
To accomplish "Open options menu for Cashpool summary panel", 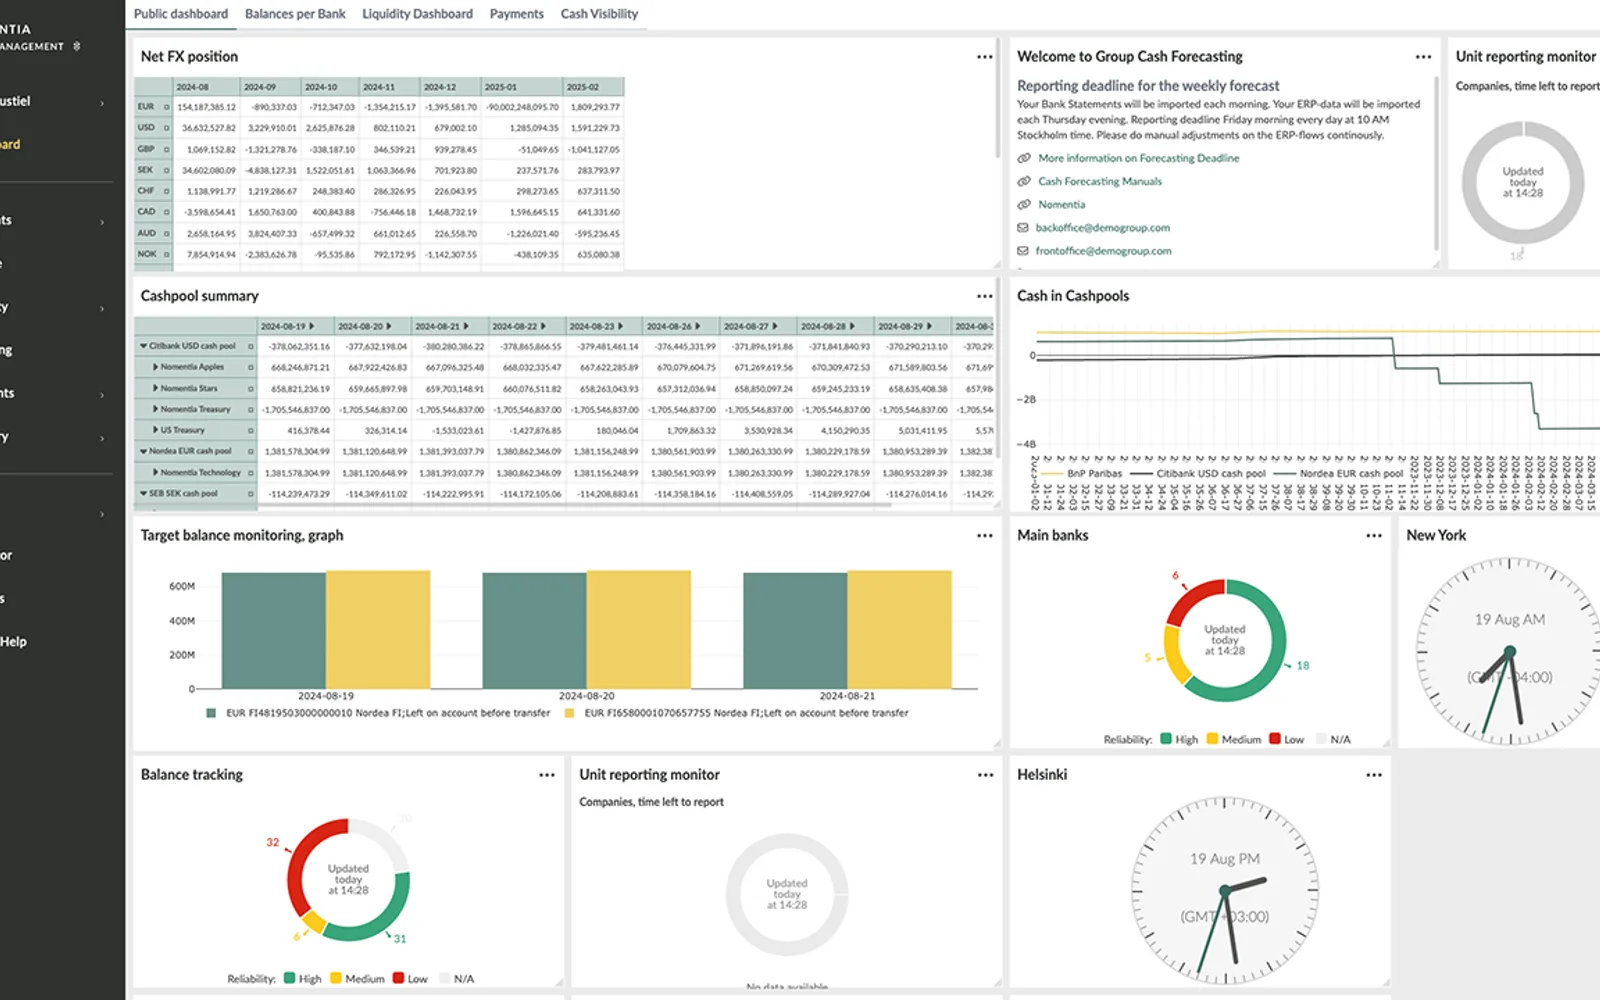I will (984, 296).
